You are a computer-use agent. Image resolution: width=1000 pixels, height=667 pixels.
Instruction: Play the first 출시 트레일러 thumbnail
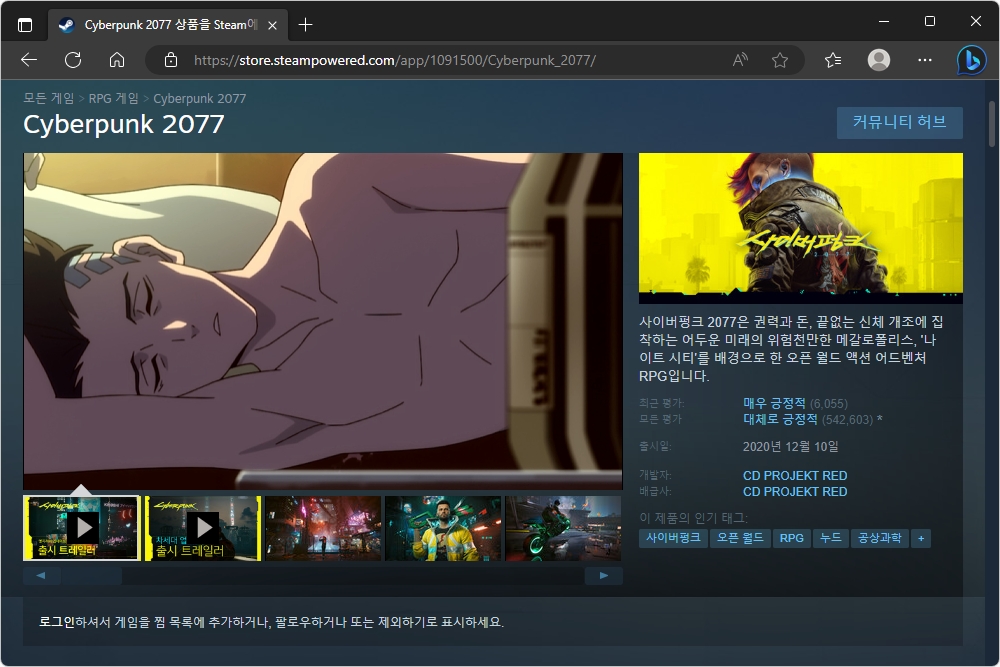[x=82, y=528]
